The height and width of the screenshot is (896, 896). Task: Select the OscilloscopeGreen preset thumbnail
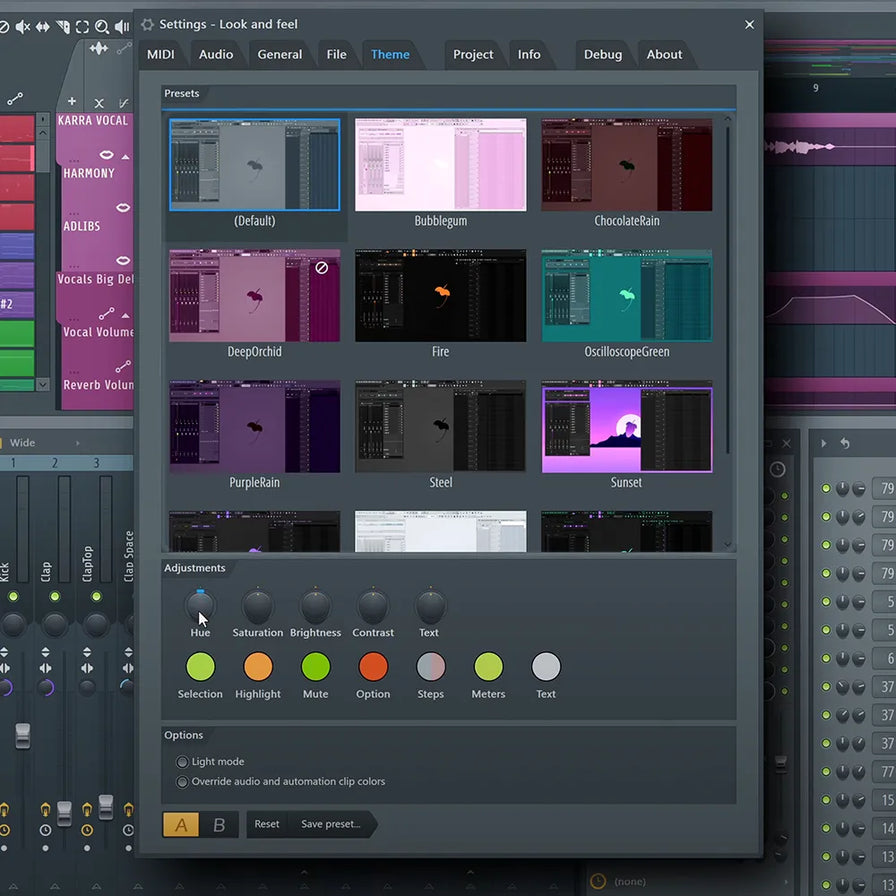[627, 295]
